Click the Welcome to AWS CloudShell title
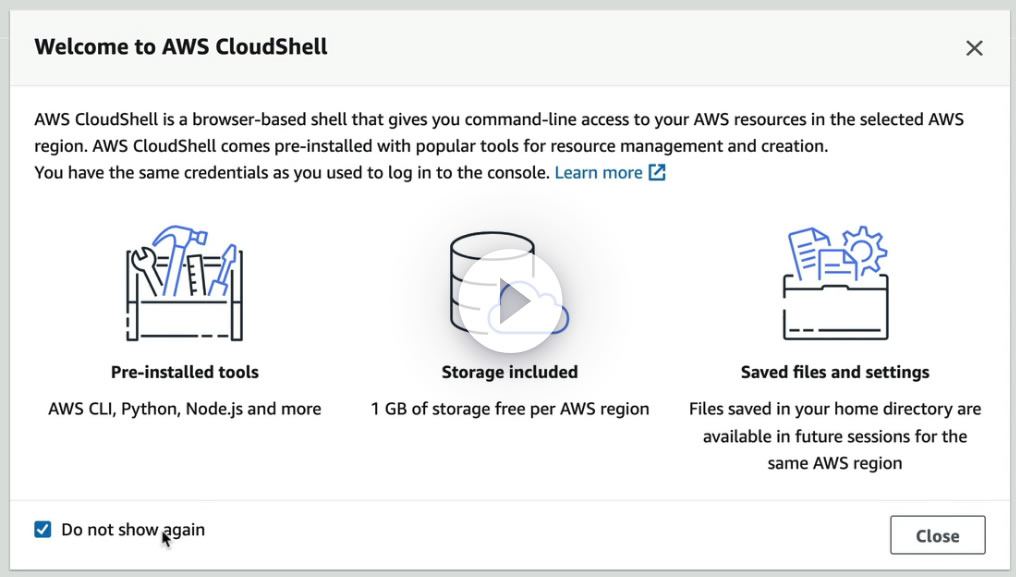The height and width of the screenshot is (577, 1016). 181,47
